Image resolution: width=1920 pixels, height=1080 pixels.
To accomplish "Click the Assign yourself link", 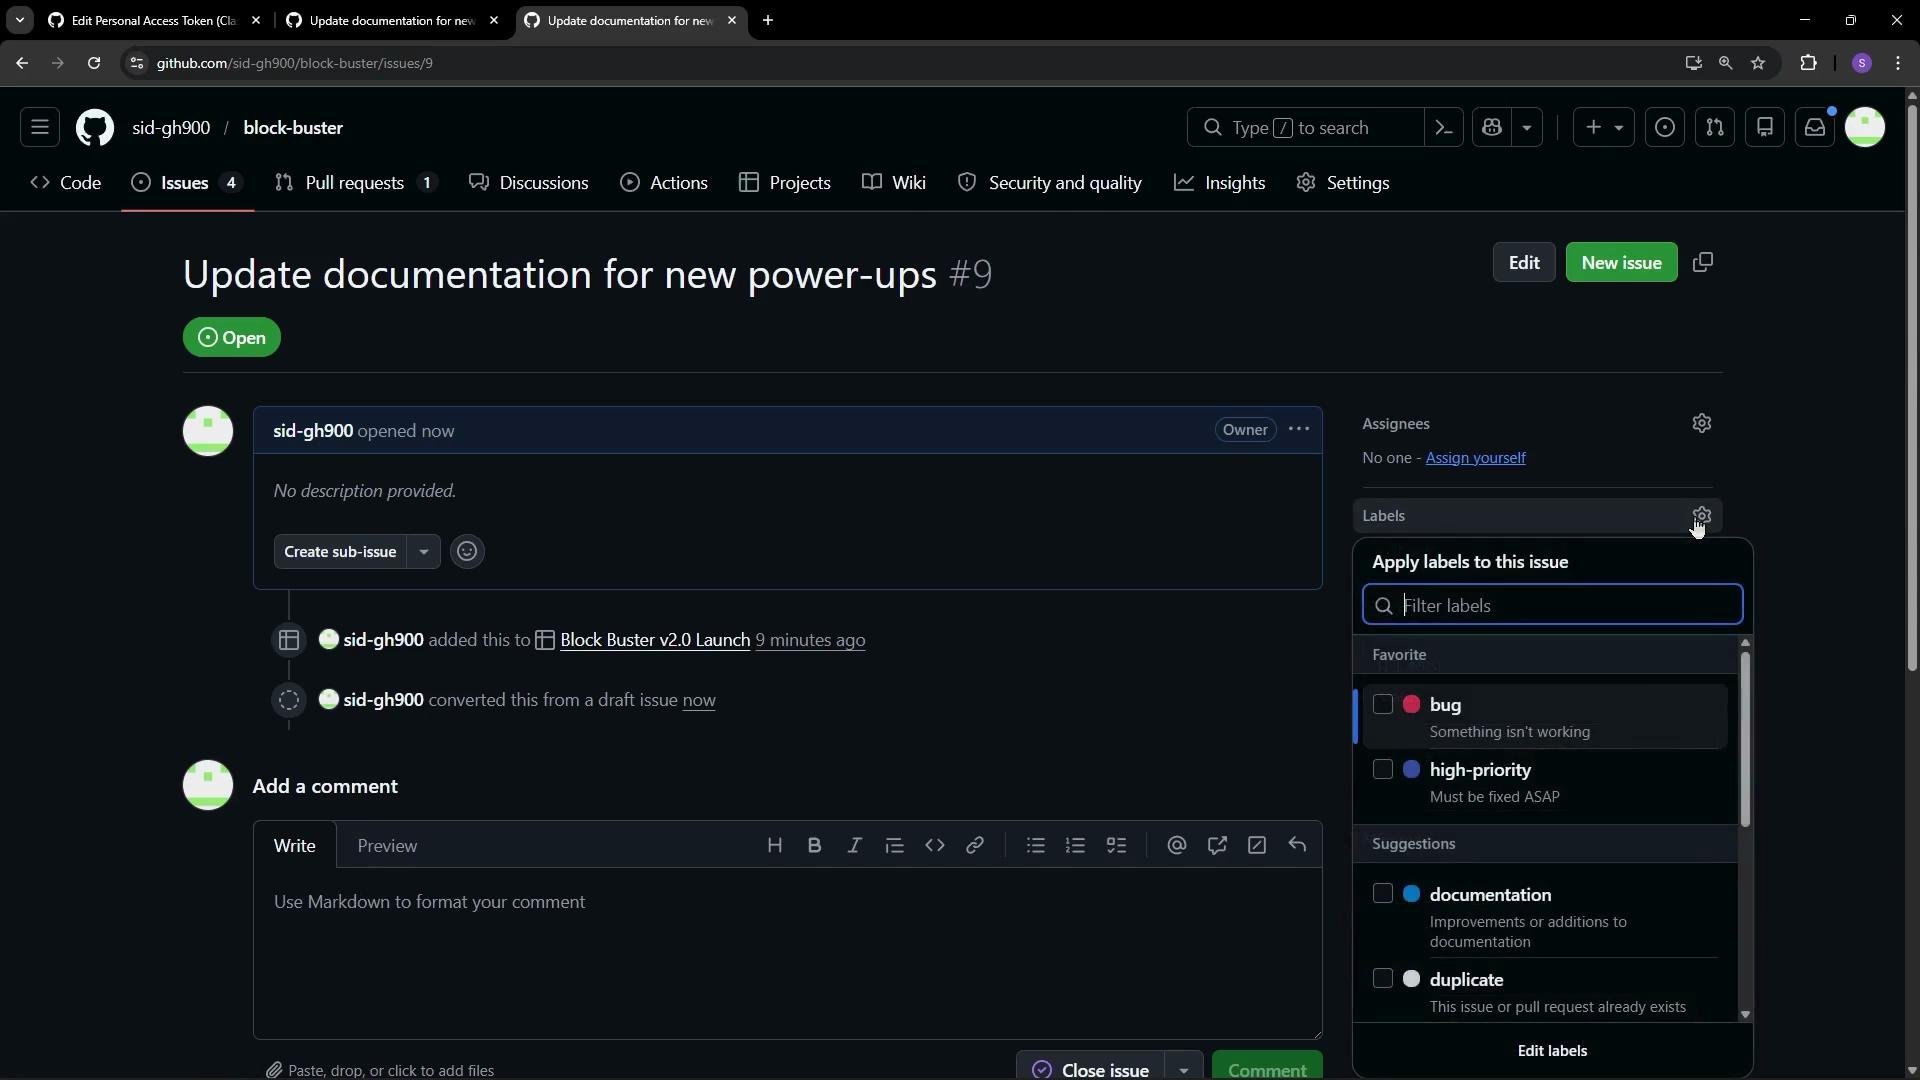I will pyautogui.click(x=1475, y=458).
